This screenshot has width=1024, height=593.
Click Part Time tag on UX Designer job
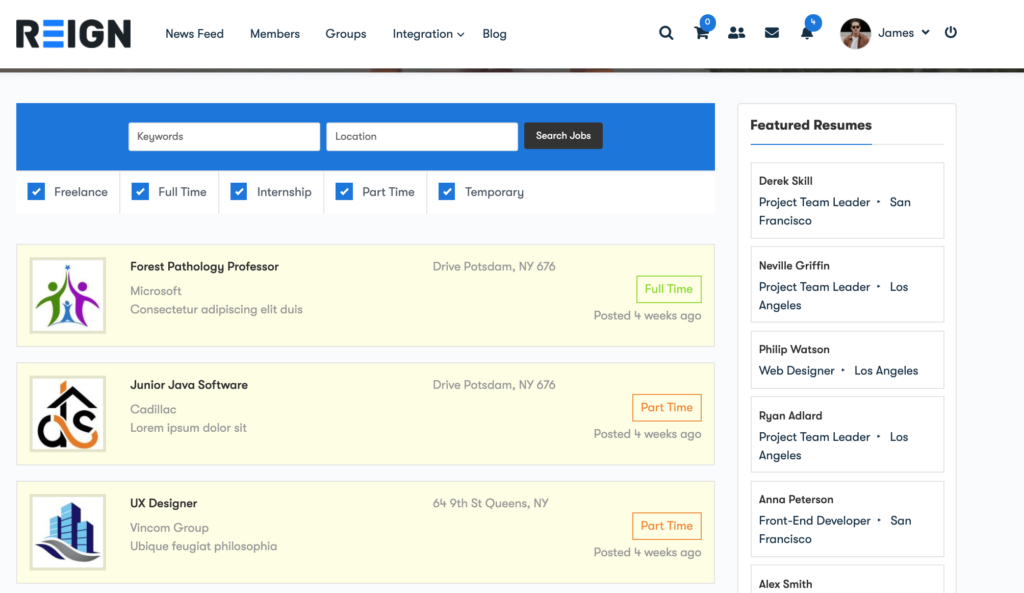(667, 526)
